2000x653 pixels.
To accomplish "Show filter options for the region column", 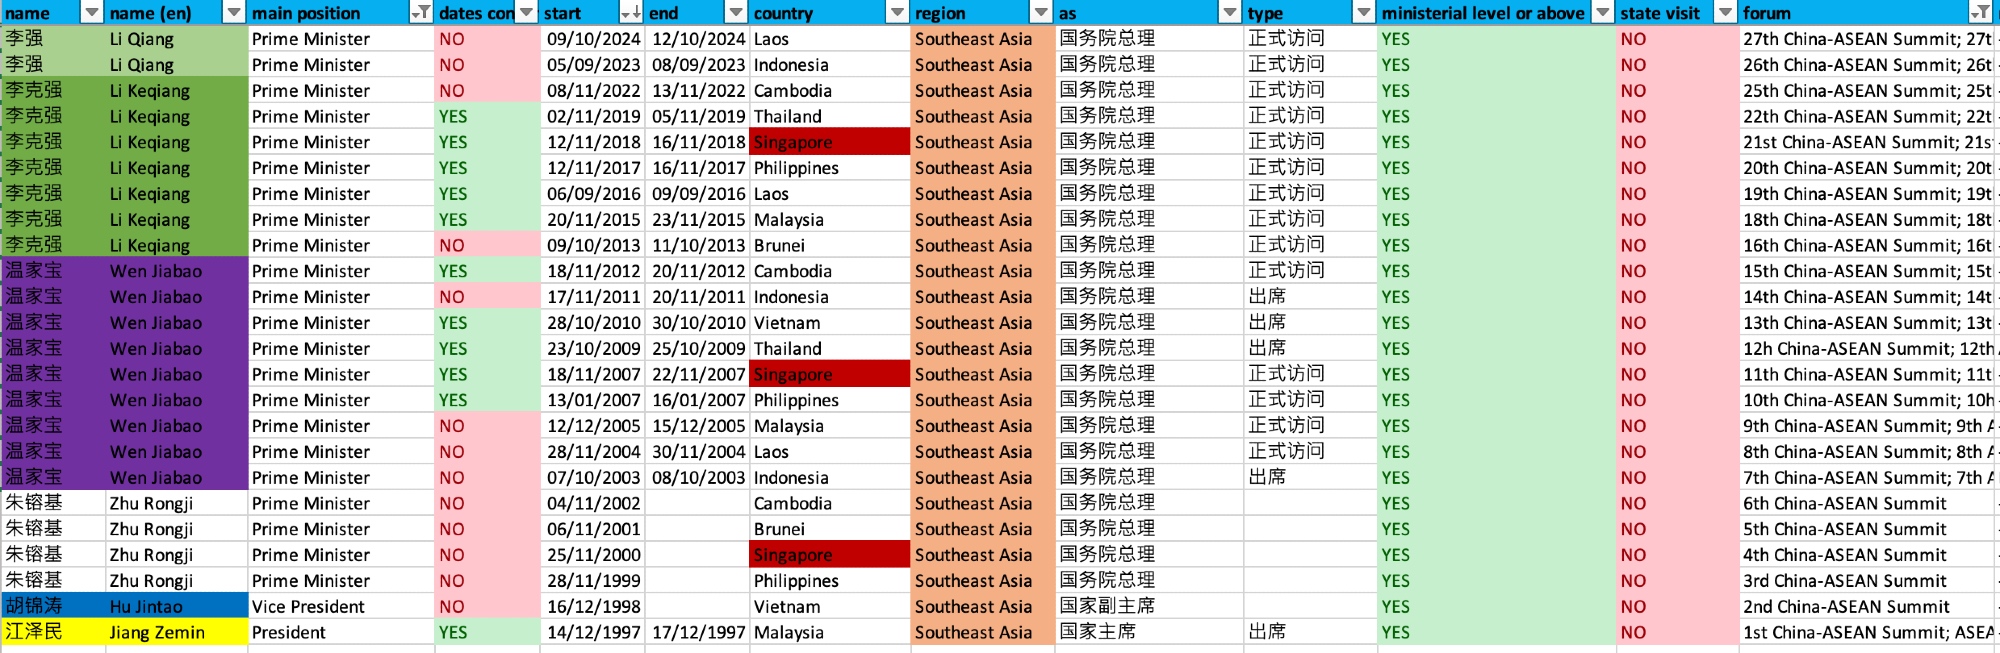I will coord(1040,13).
